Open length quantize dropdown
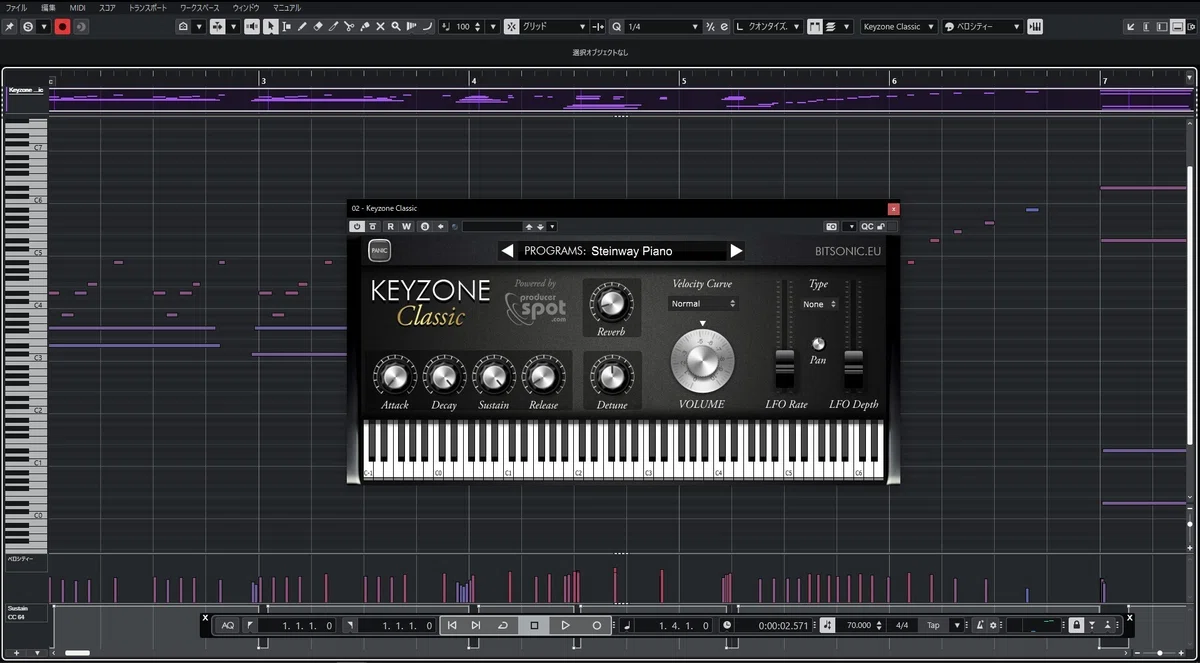This screenshot has width=1200, height=663. tap(768, 26)
